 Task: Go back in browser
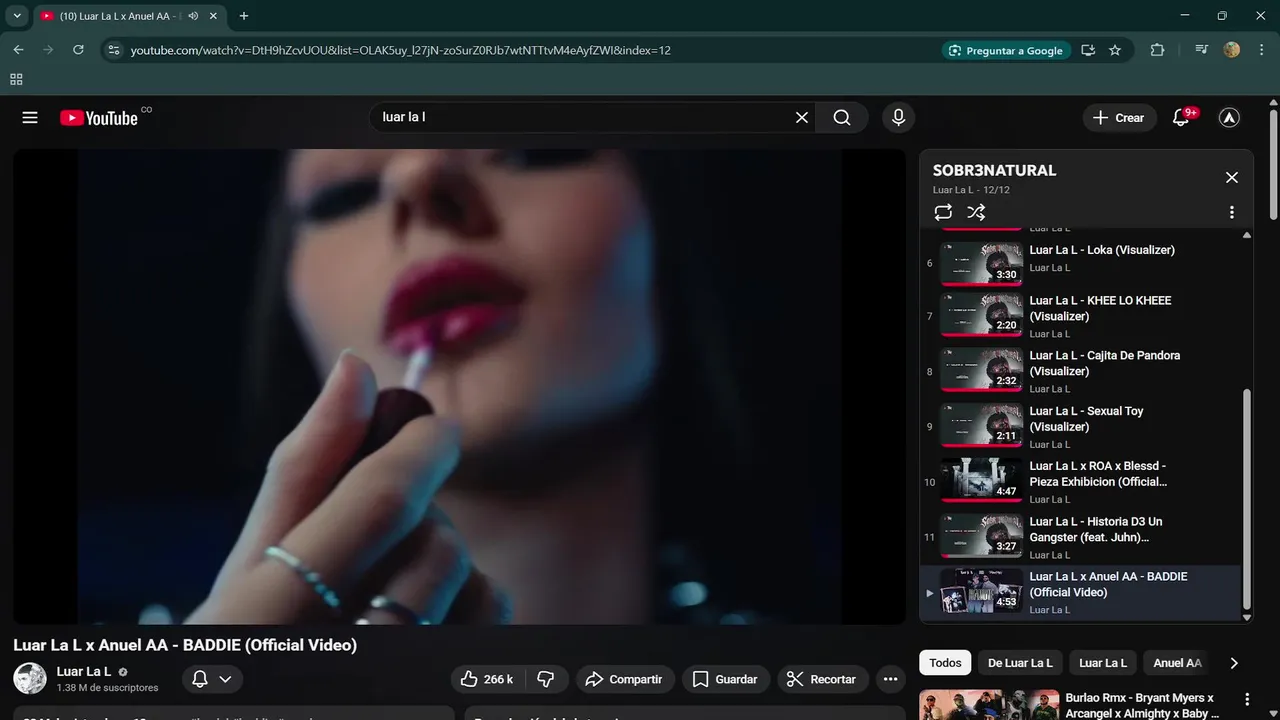coord(18,50)
